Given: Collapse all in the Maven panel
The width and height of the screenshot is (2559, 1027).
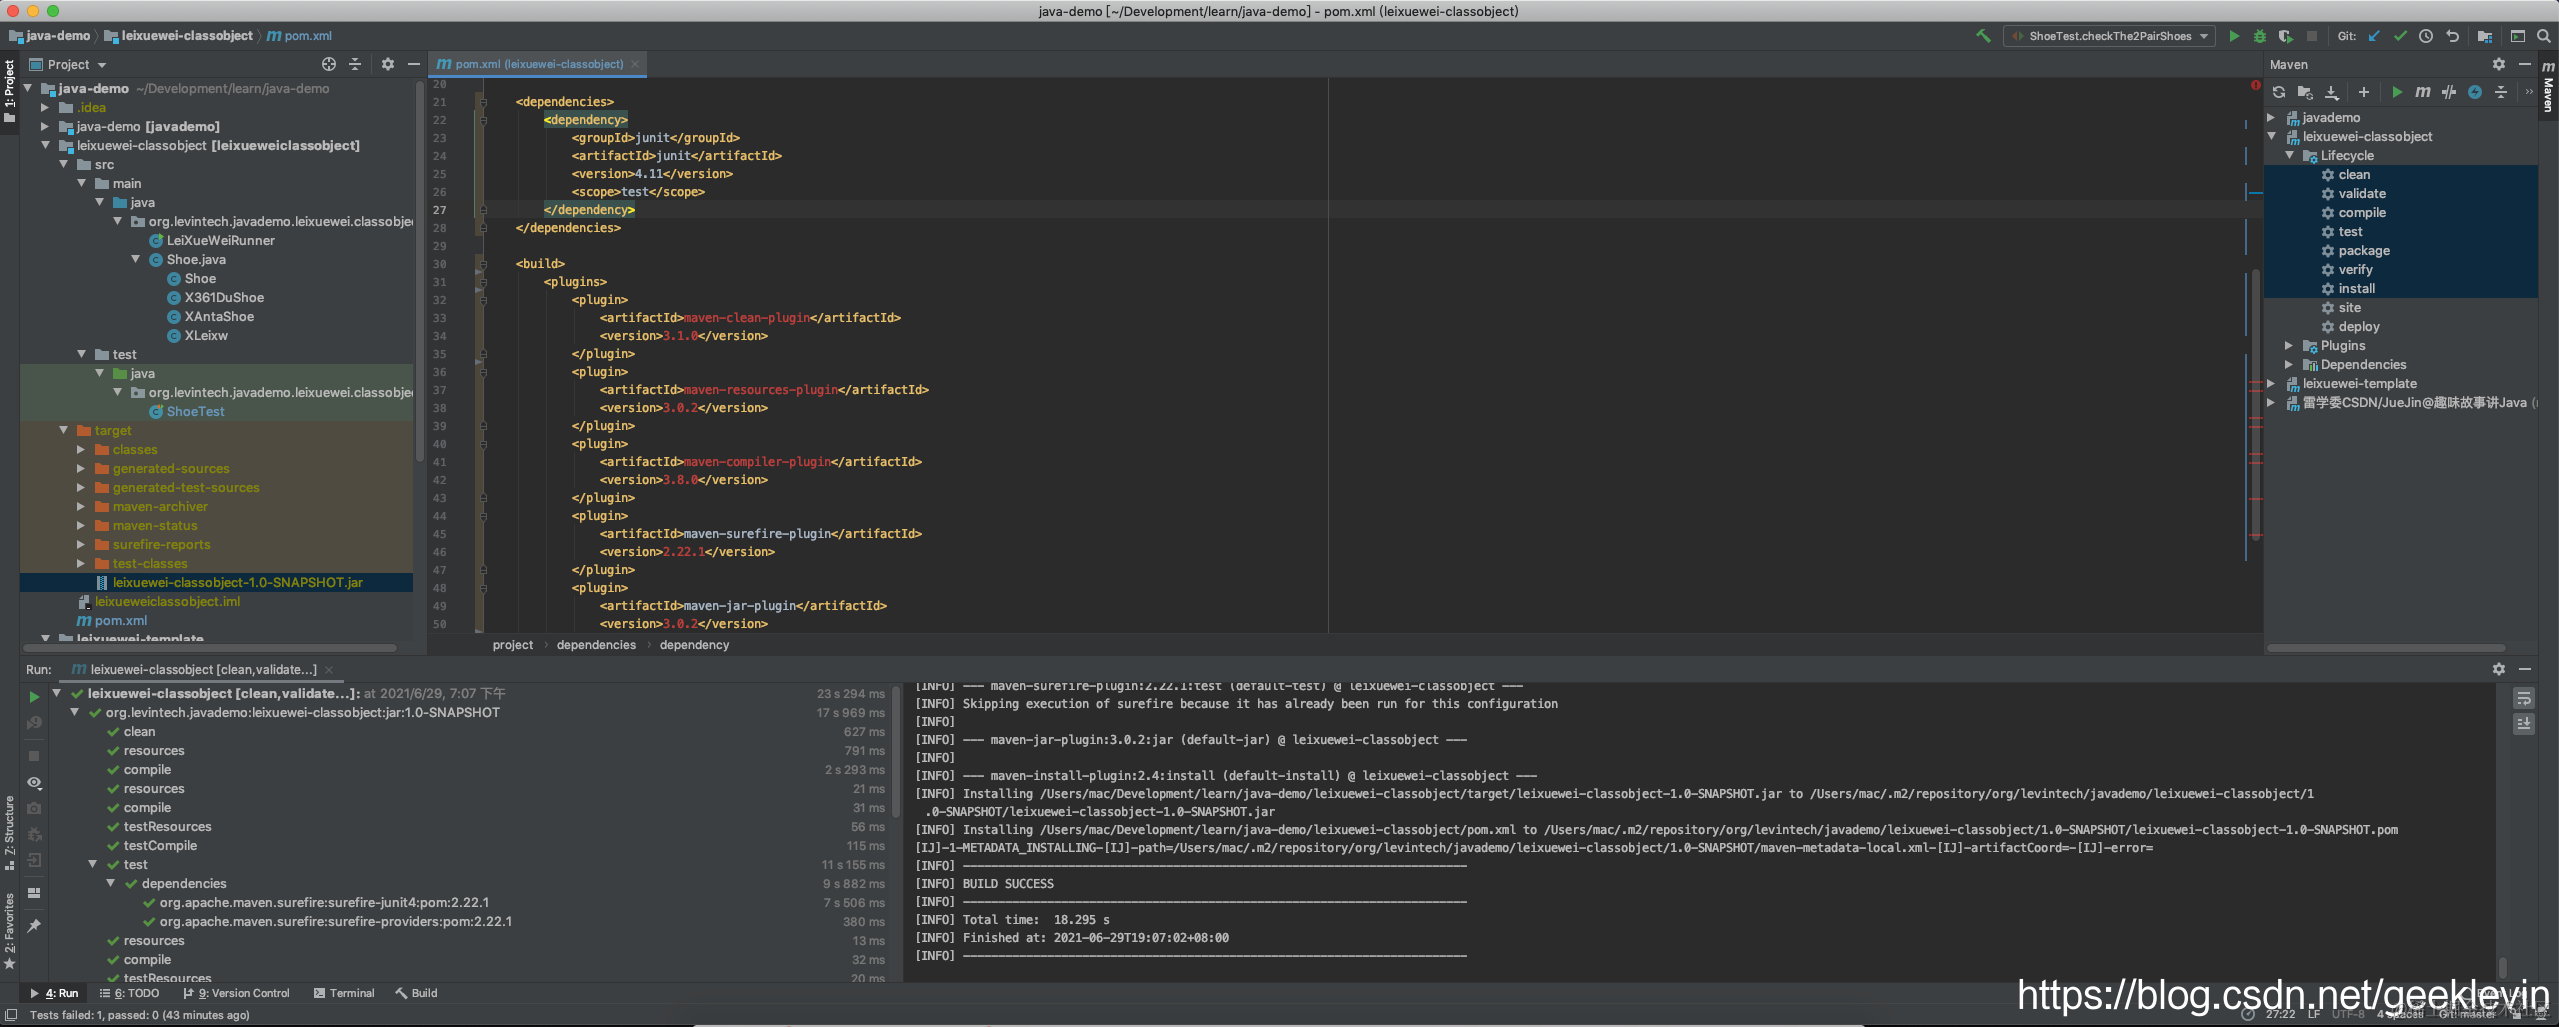Looking at the screenshot, I should tap(2501, 92).
